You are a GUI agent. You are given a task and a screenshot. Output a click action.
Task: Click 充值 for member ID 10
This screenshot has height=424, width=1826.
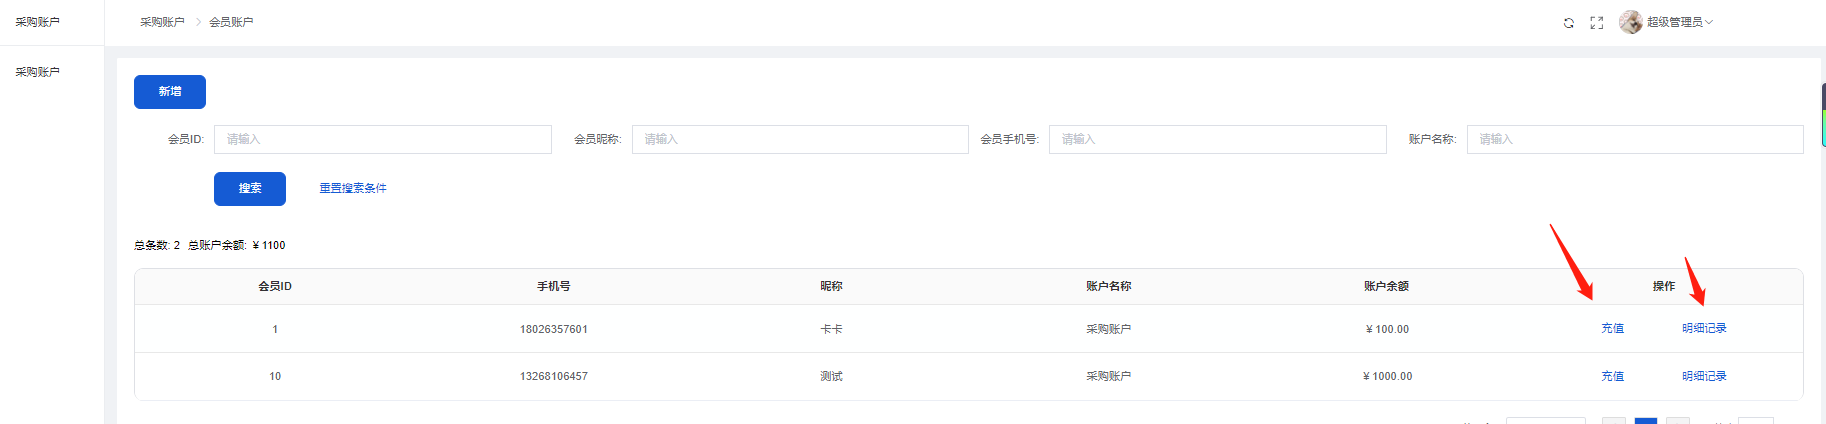pyautogui.click(x=1612, y=376)
